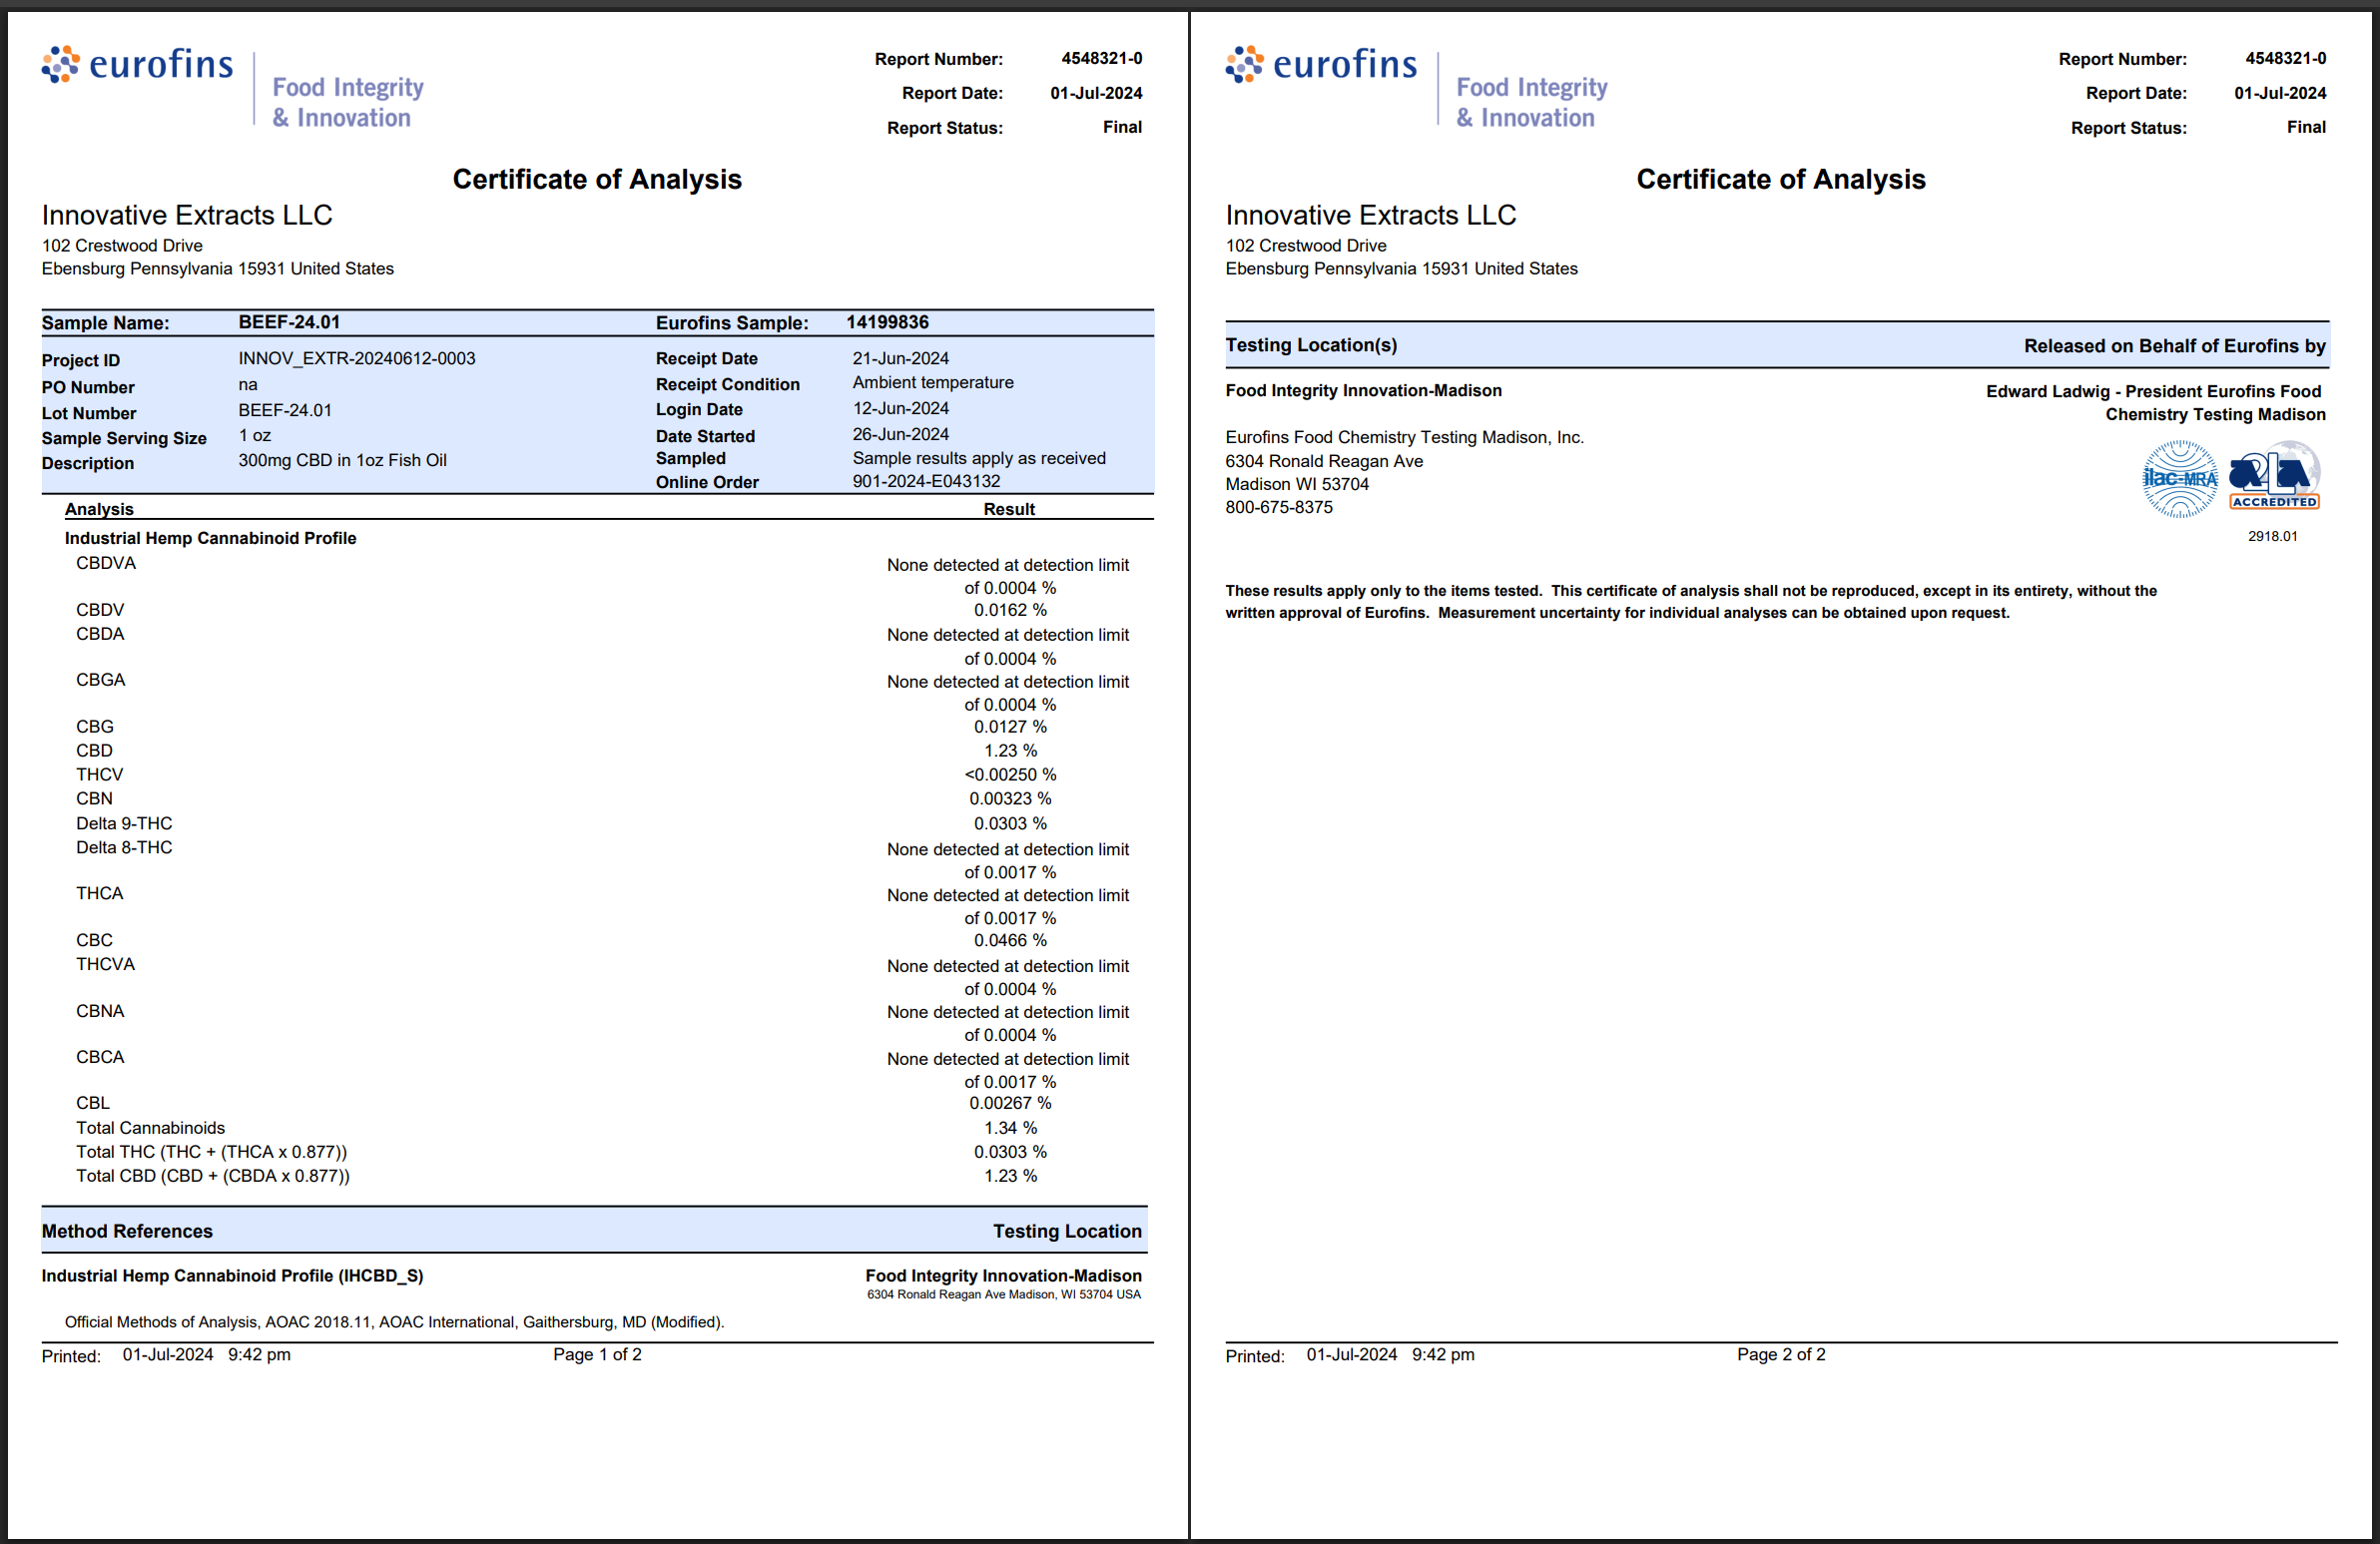This screenshot has width=2380, height=1544.
Task: Click the Eurofins logo on page 1
Action: coord(137,64)
